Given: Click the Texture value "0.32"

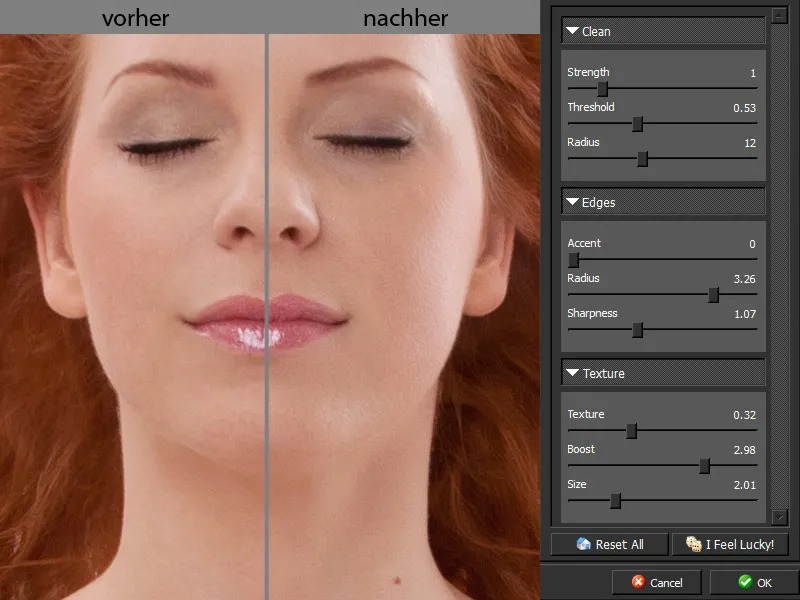Looking at the screenshot, I should pos(744,415).
